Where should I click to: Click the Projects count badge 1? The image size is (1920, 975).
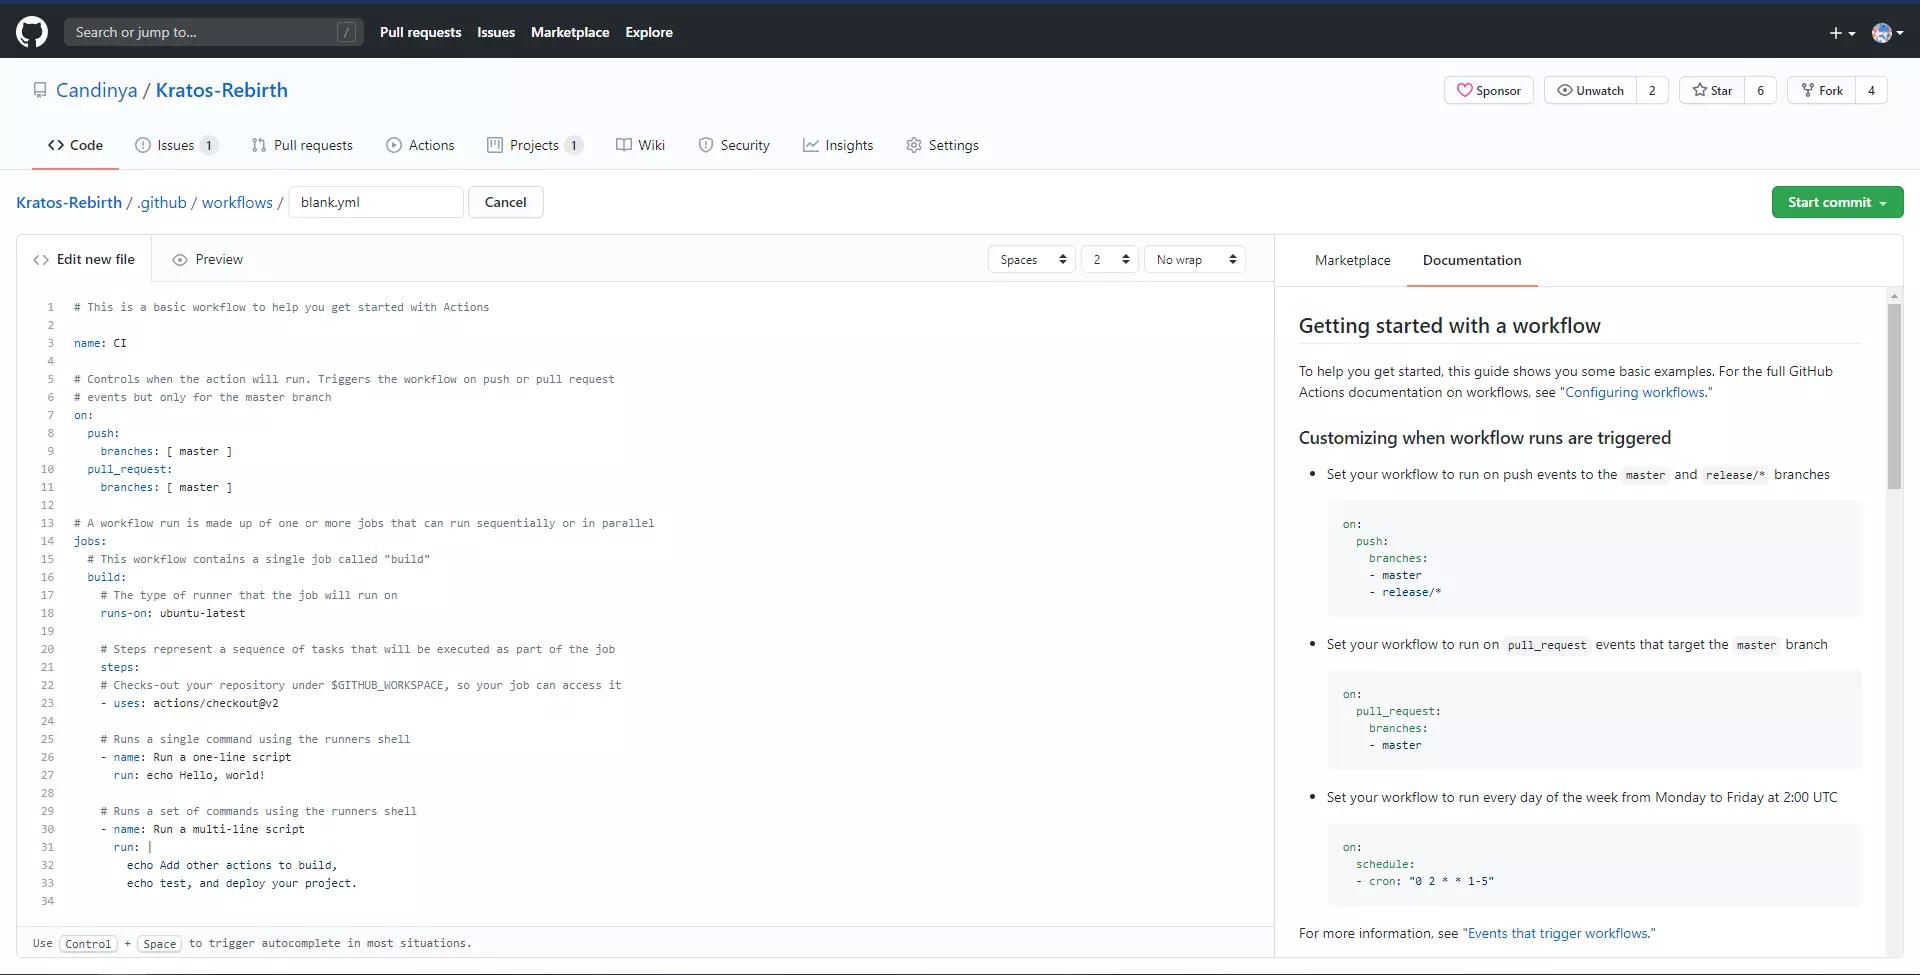point(574,145)
